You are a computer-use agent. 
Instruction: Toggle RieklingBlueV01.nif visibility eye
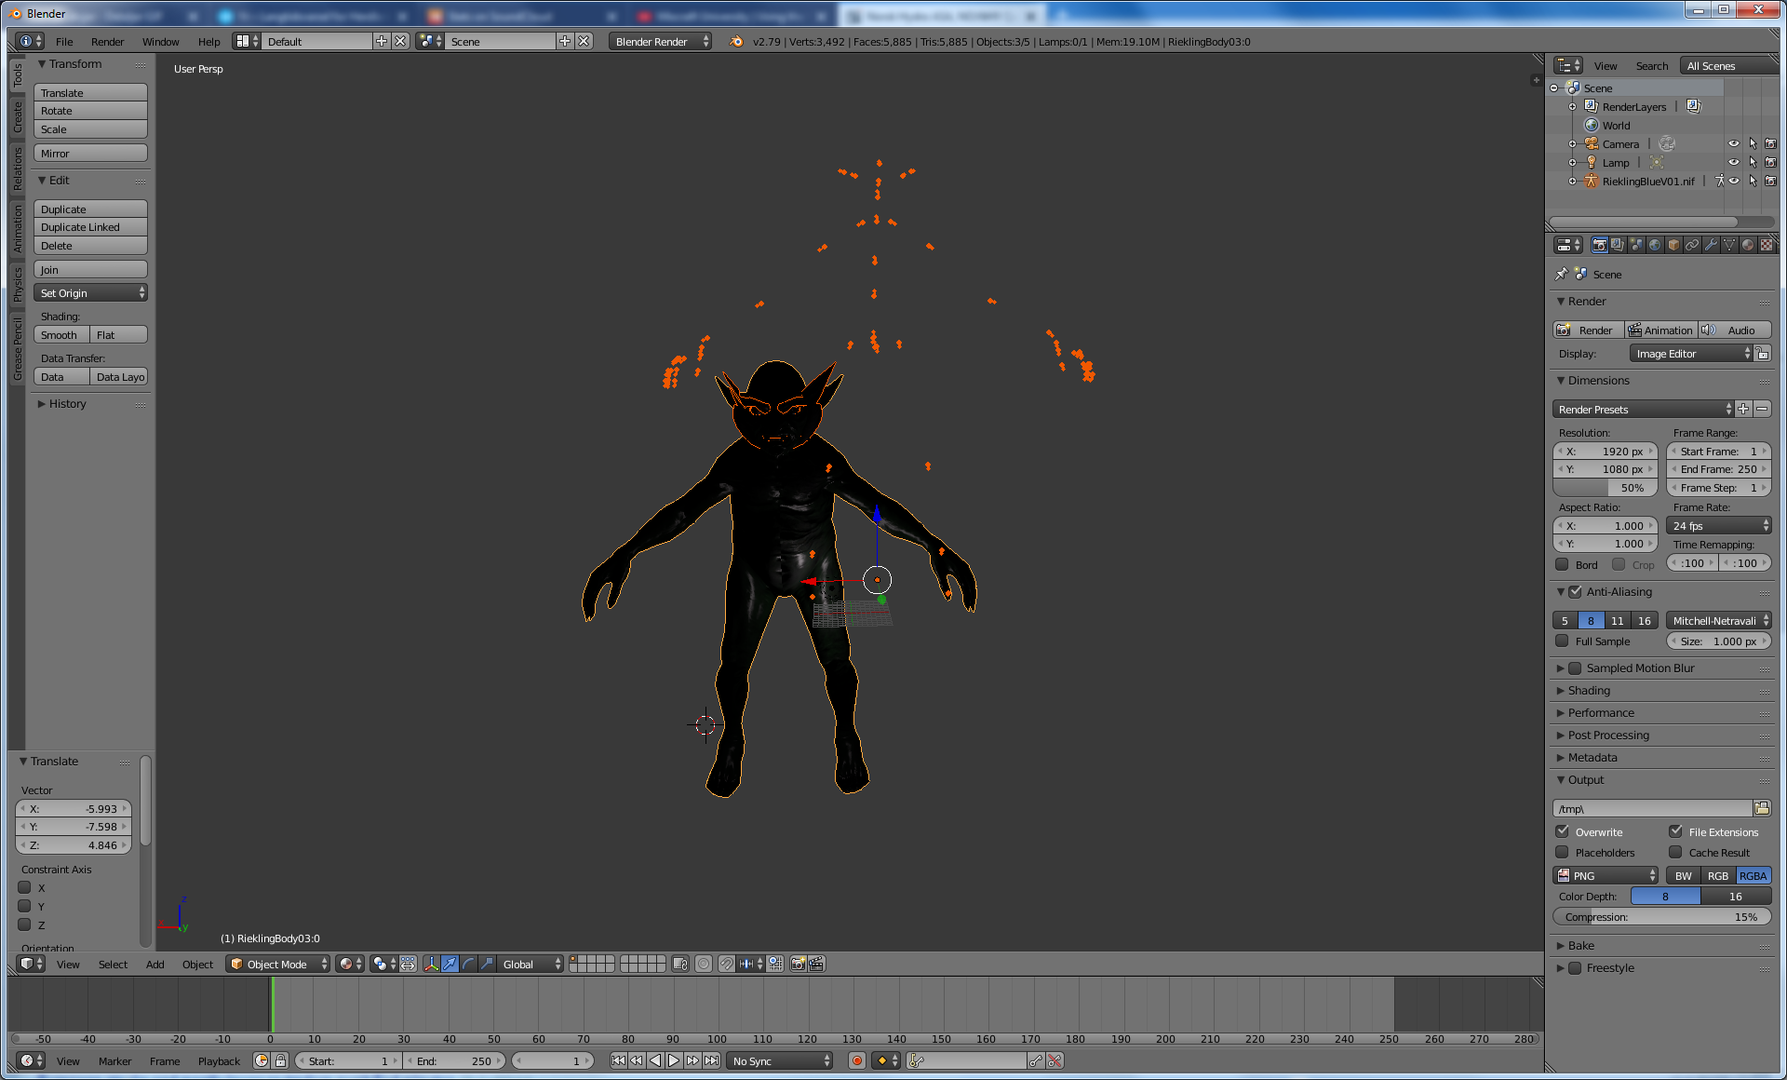coord(1734,181)
